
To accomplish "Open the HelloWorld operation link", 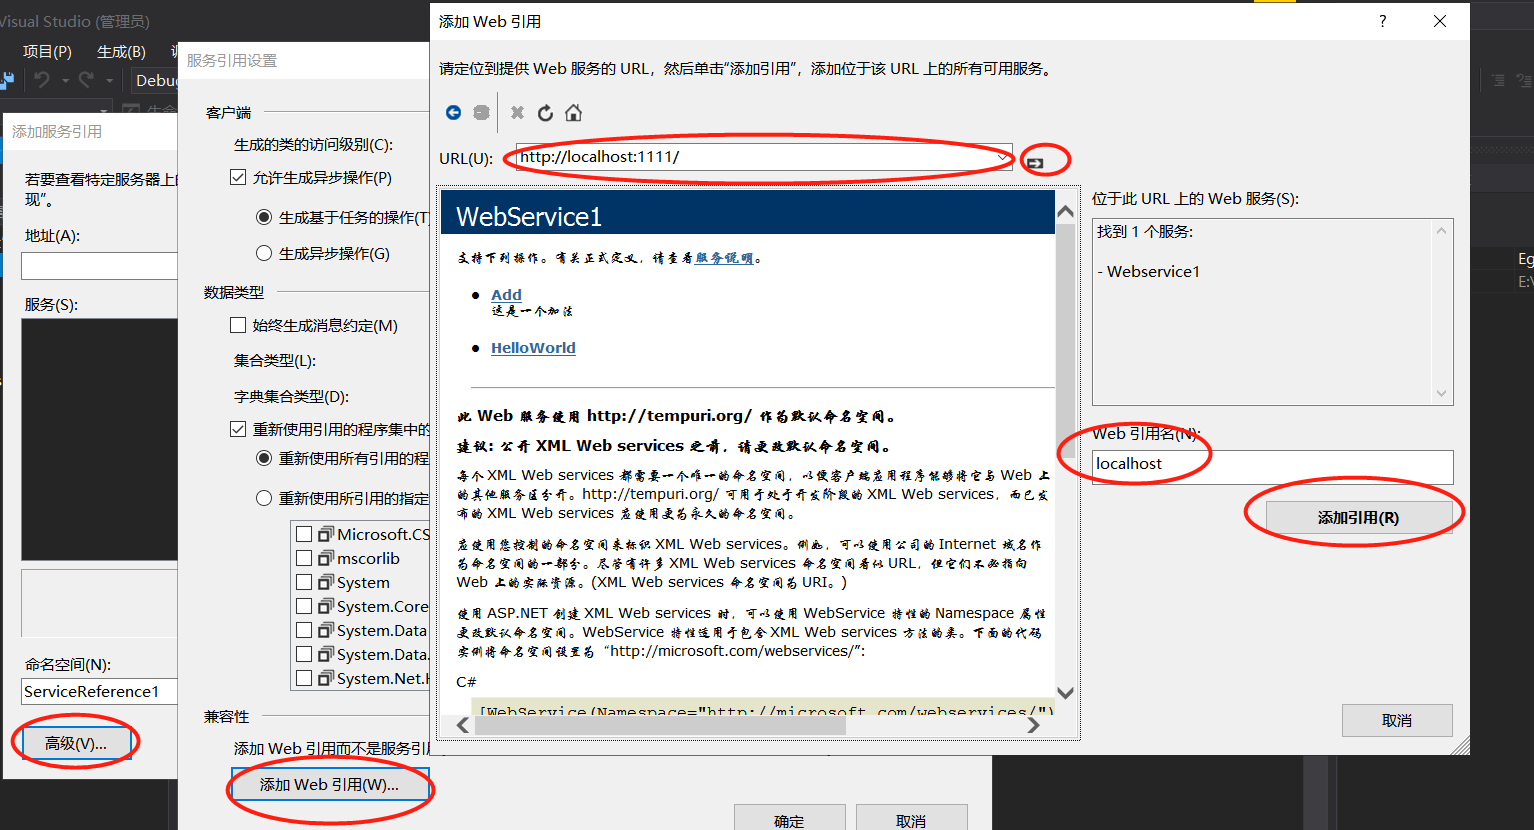I will 533,347.
